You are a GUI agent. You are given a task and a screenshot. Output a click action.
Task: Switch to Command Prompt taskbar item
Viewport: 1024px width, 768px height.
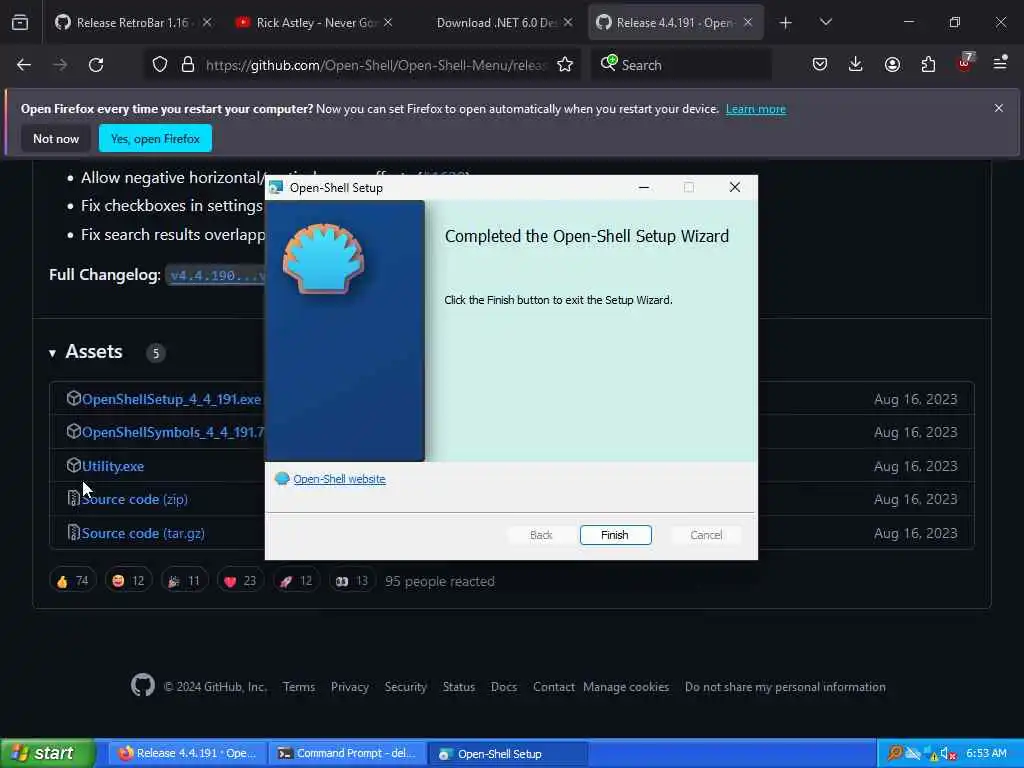(x=347, y=754)
